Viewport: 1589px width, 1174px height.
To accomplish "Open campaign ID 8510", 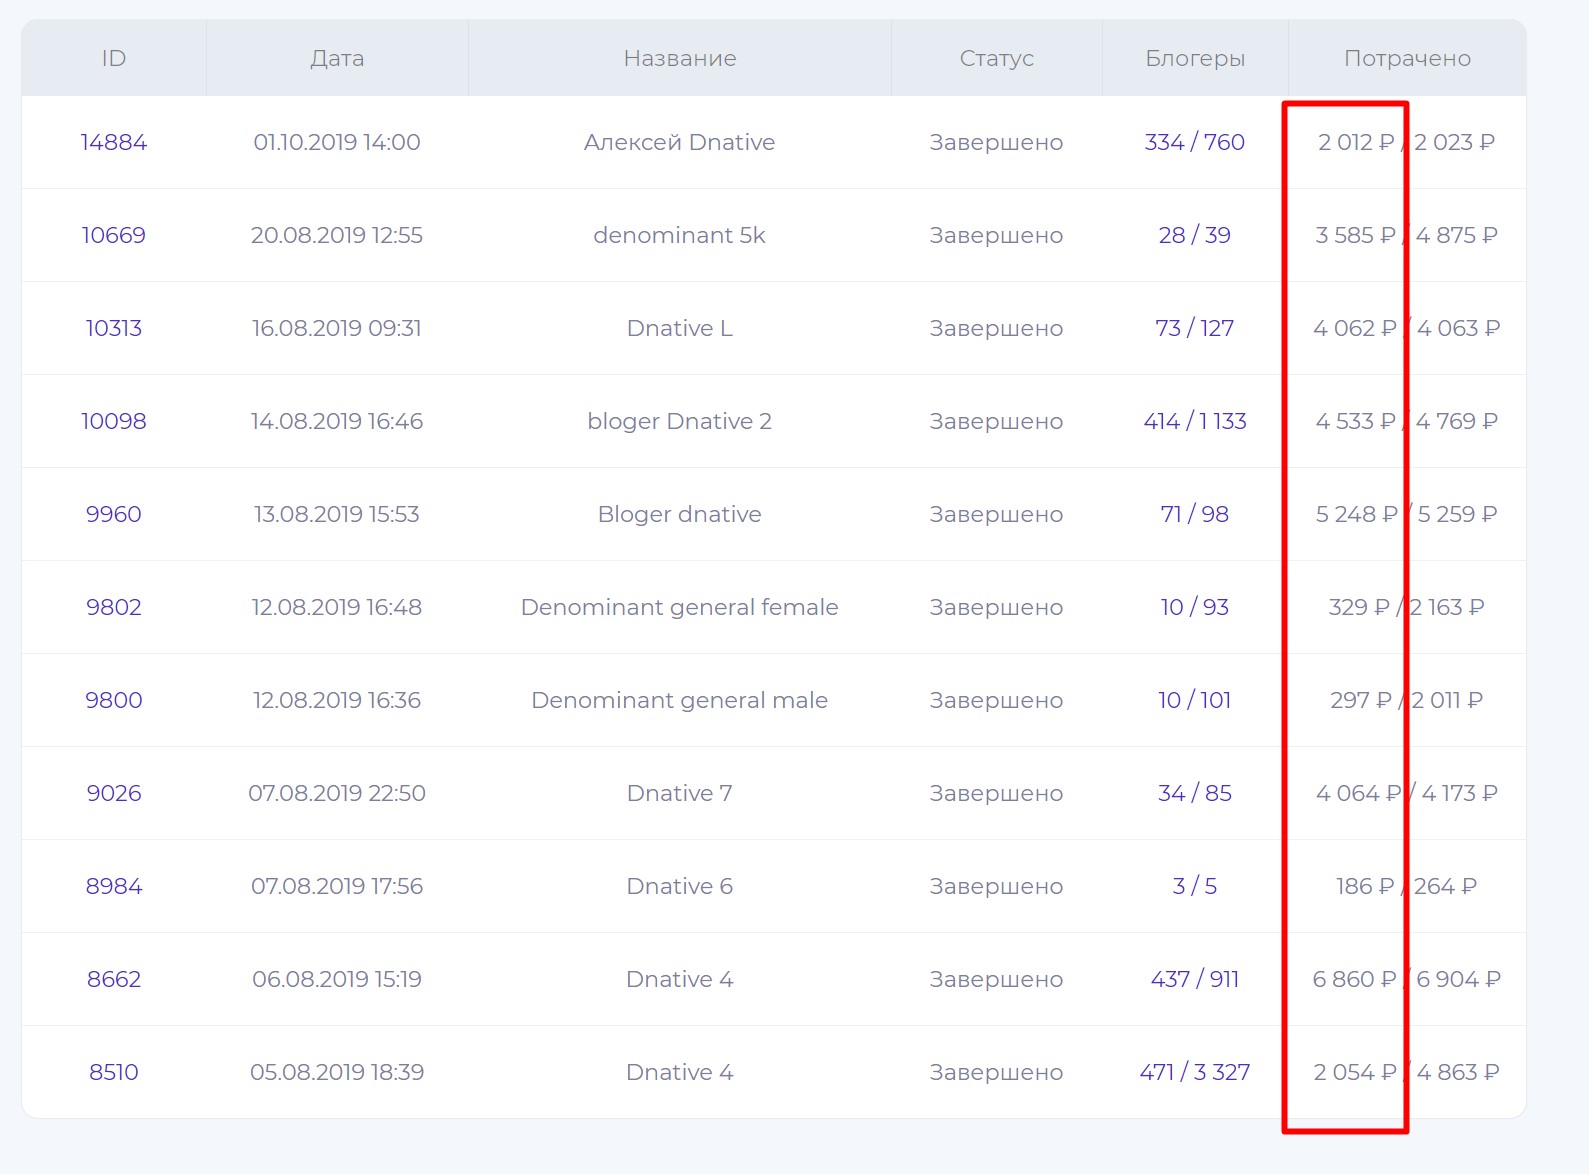I will [114, 1072].
